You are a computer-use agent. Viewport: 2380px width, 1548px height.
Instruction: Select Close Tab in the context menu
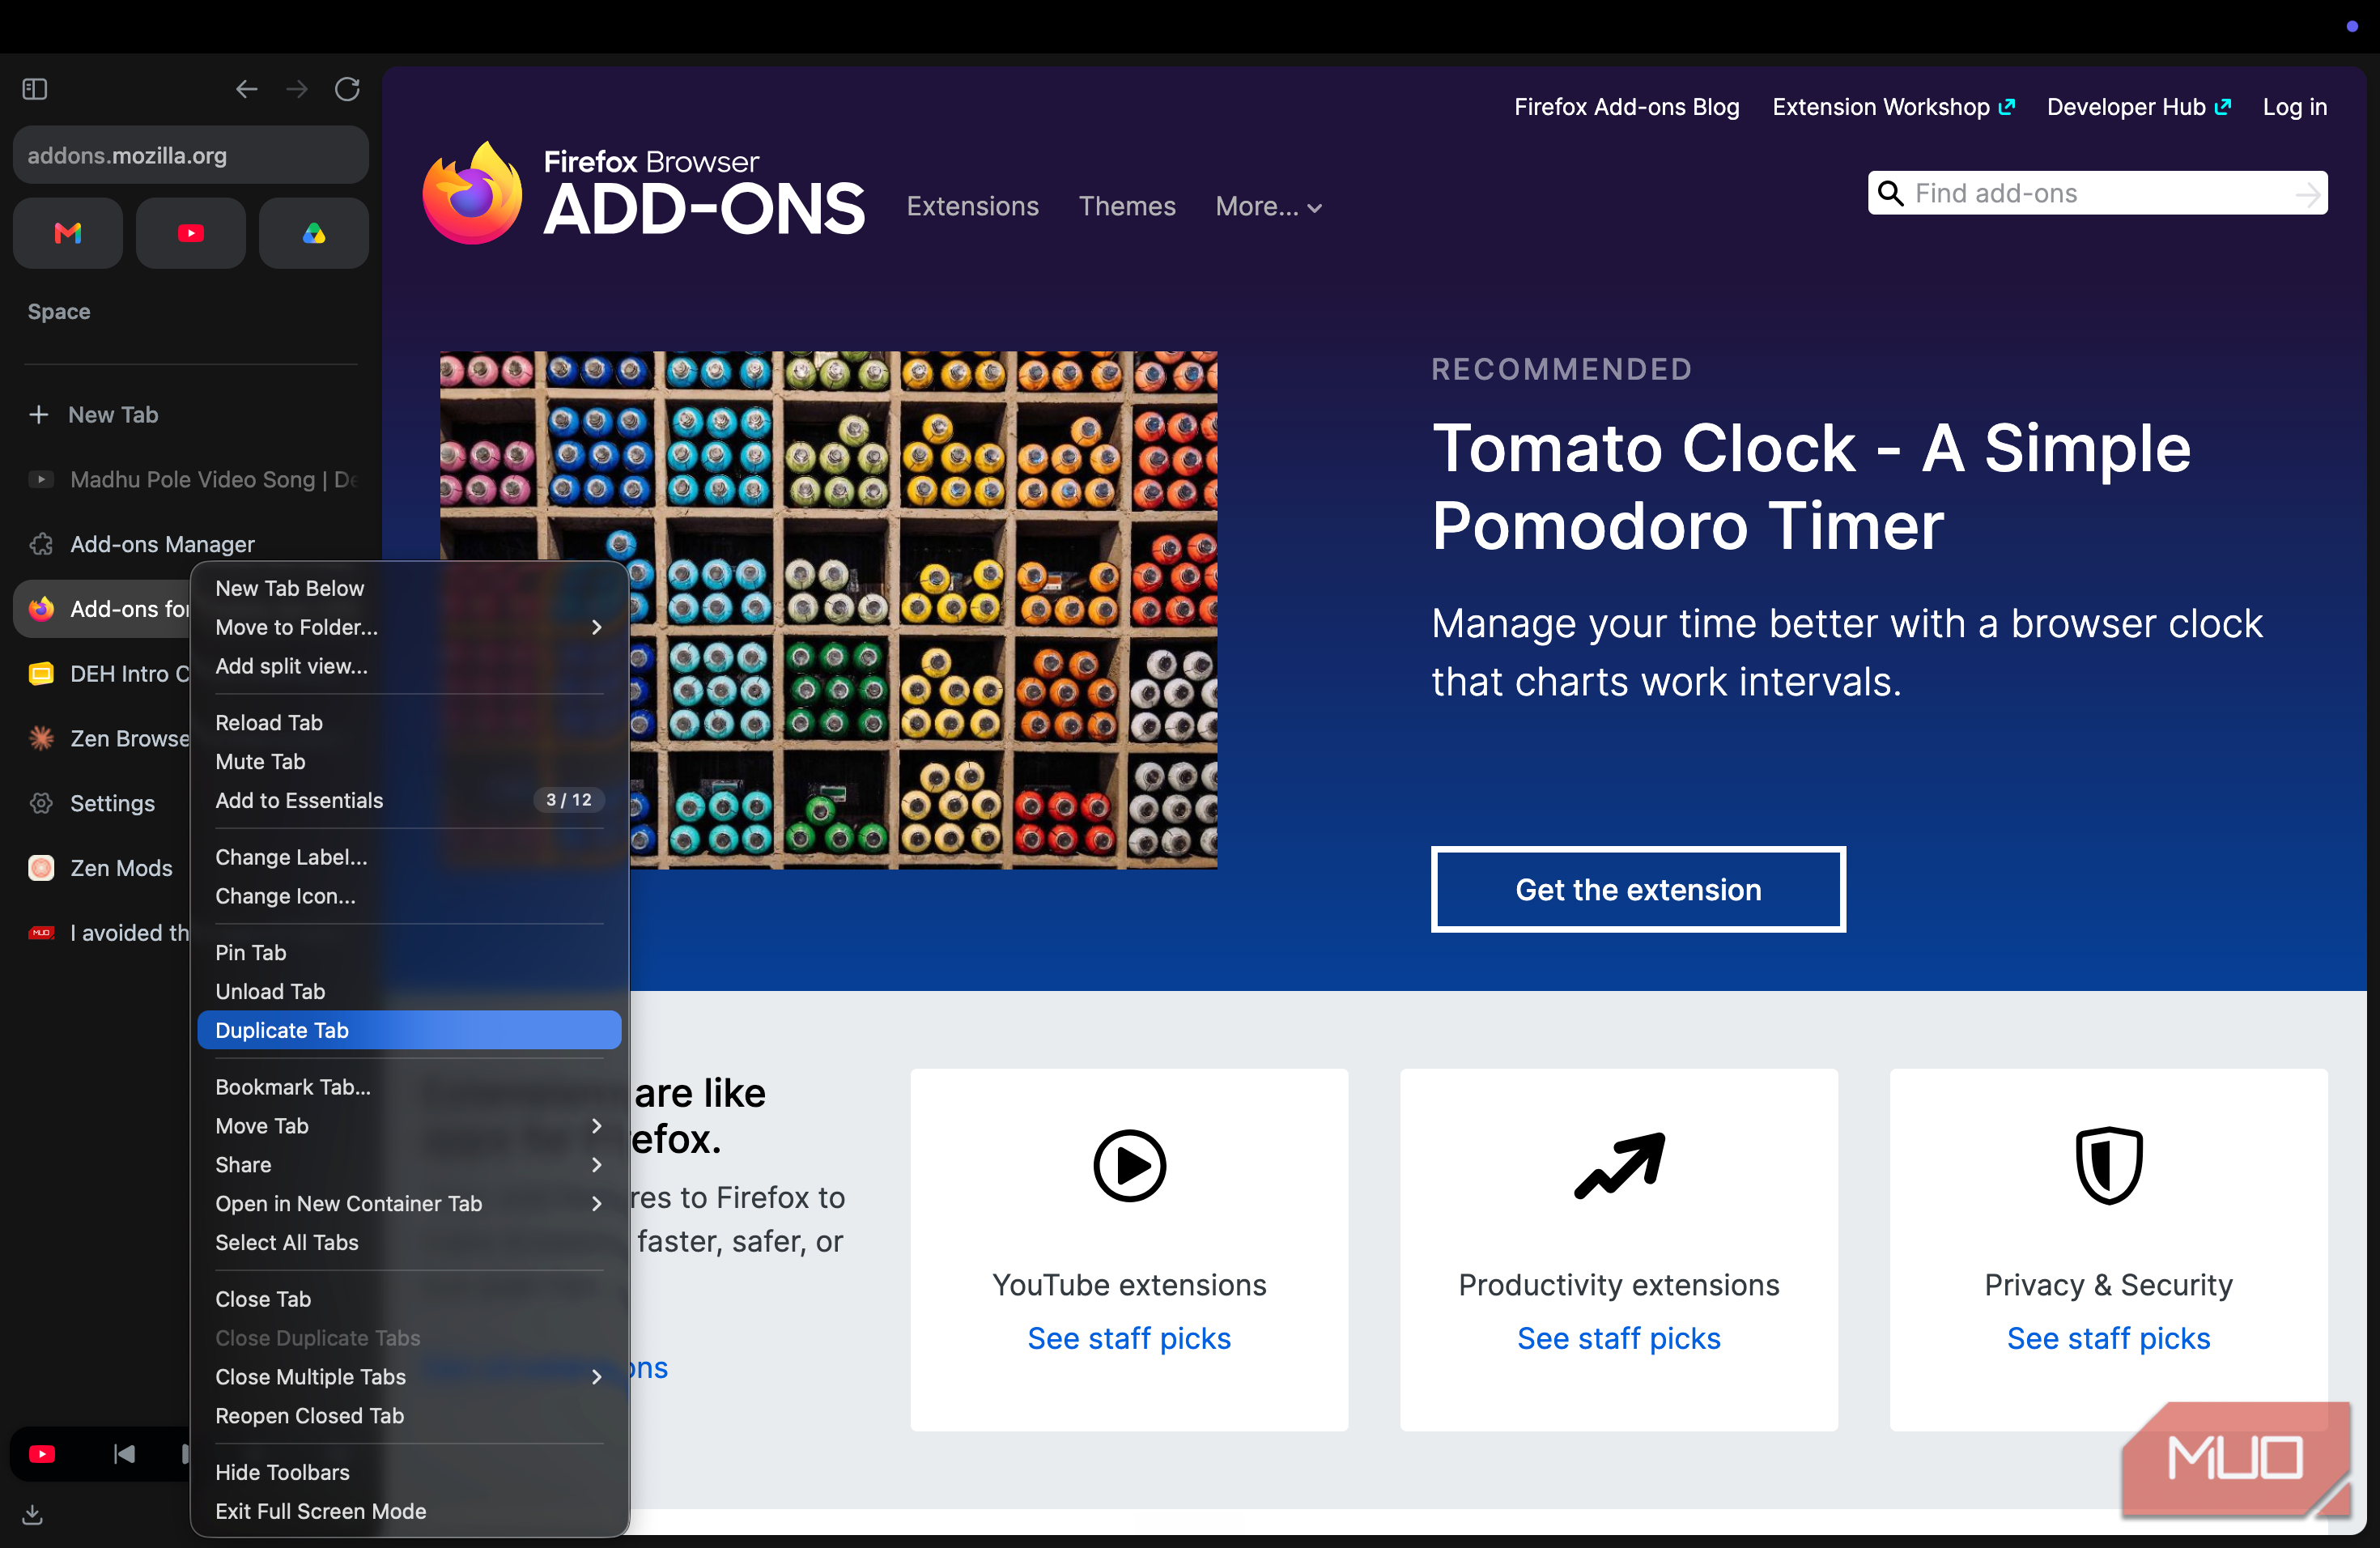coord(410,1299)
